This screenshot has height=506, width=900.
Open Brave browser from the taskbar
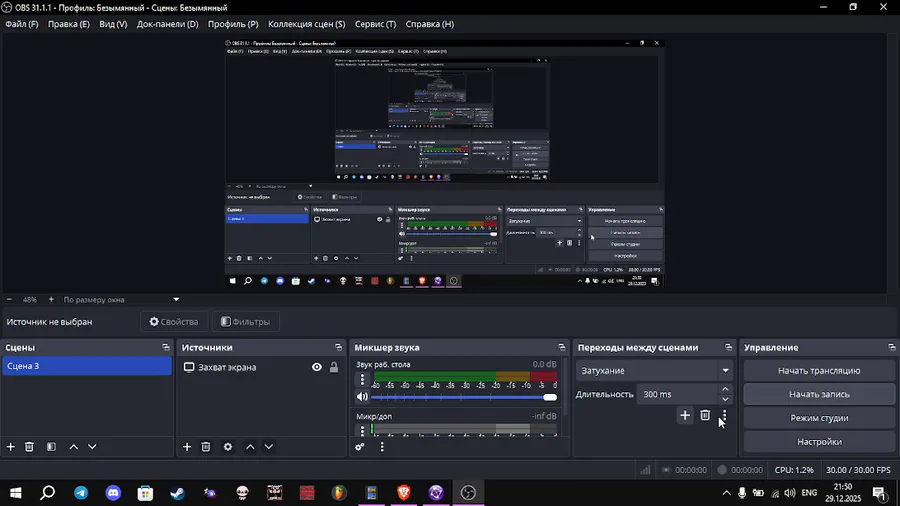coord(404,493)
